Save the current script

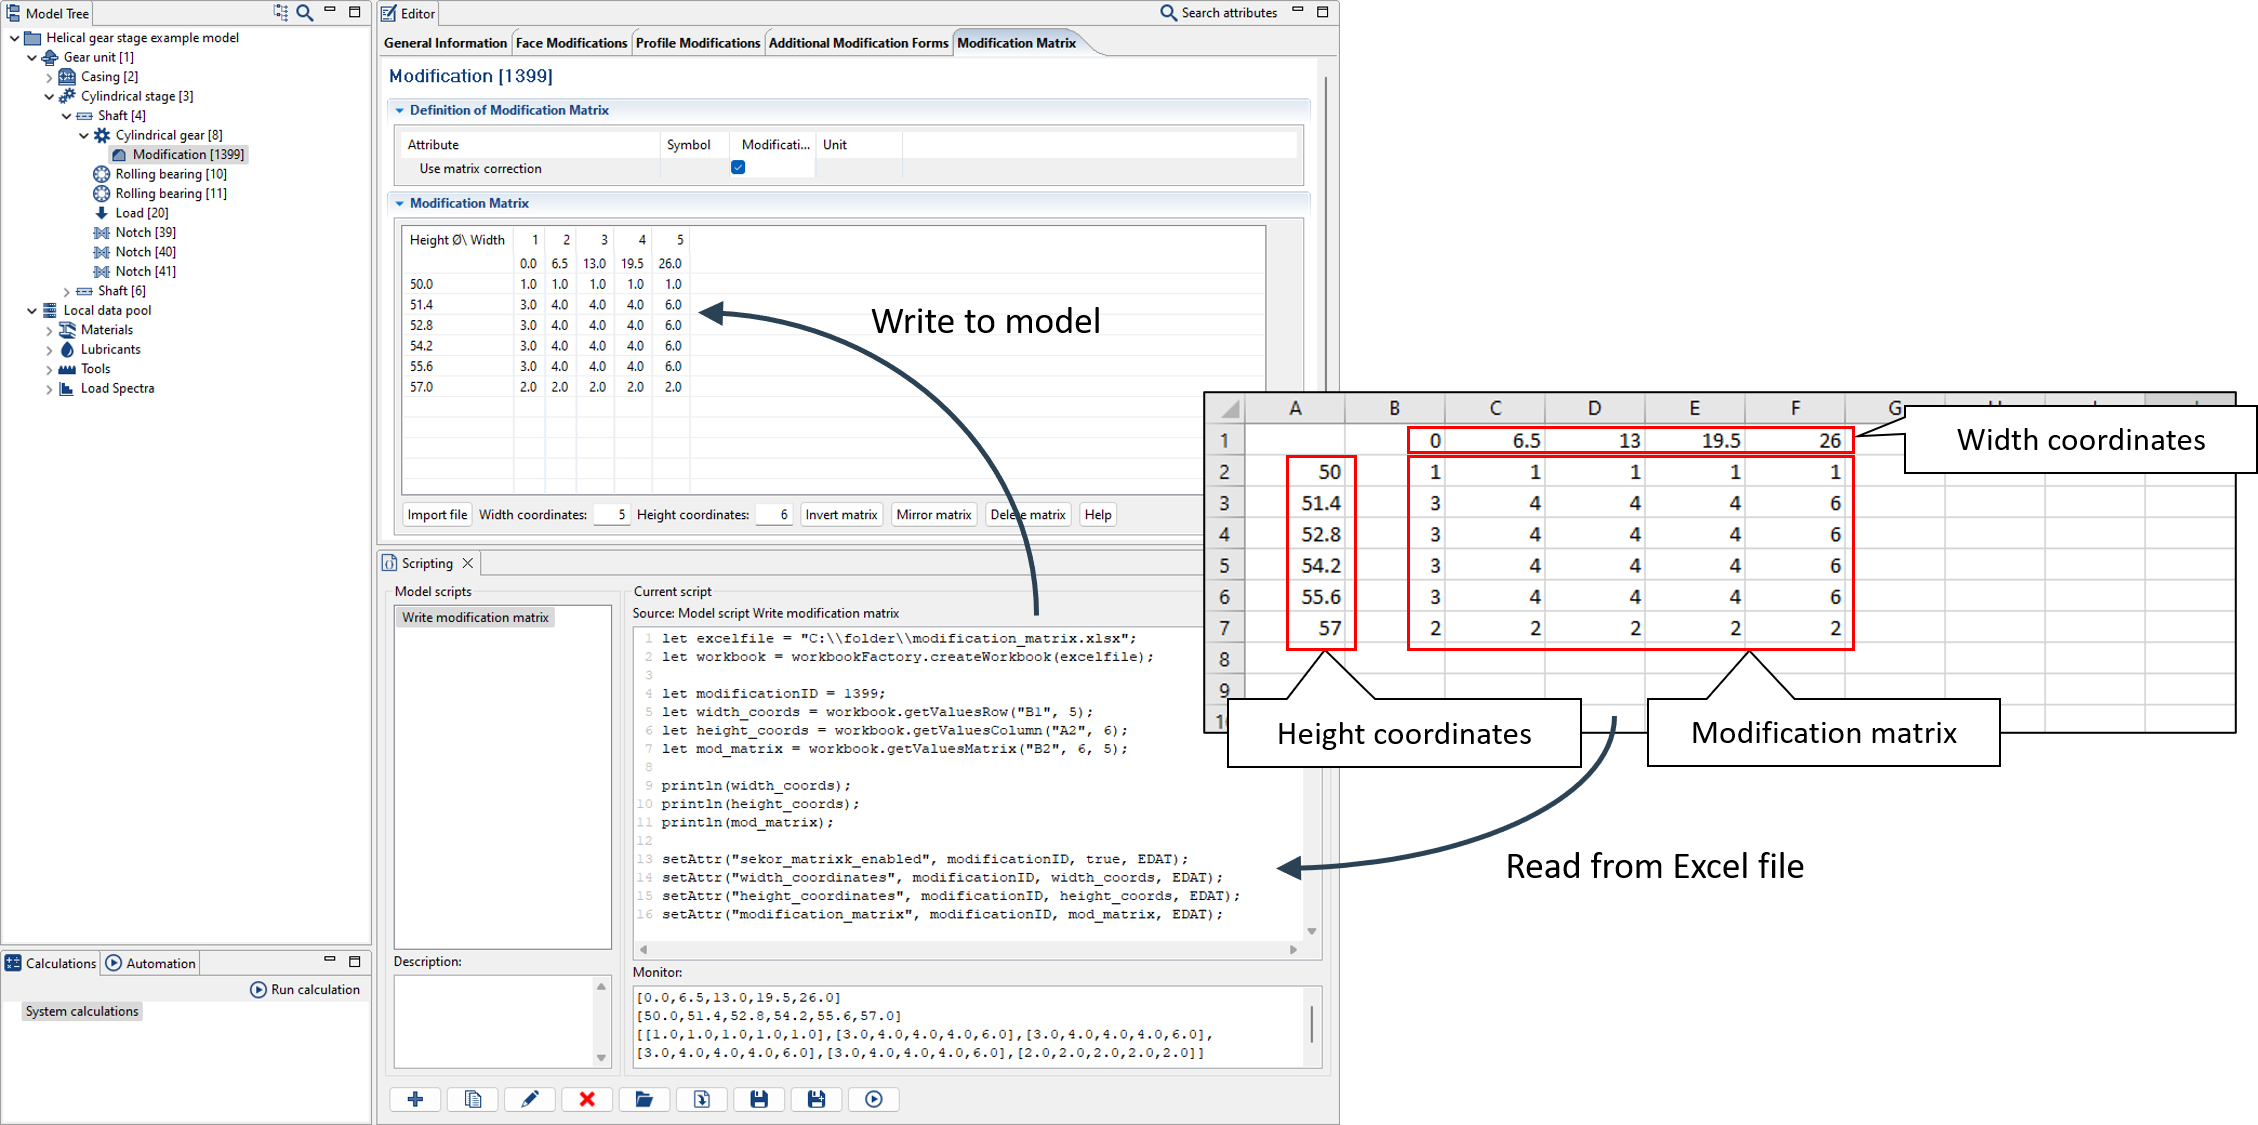click(x=759, y=1098)
